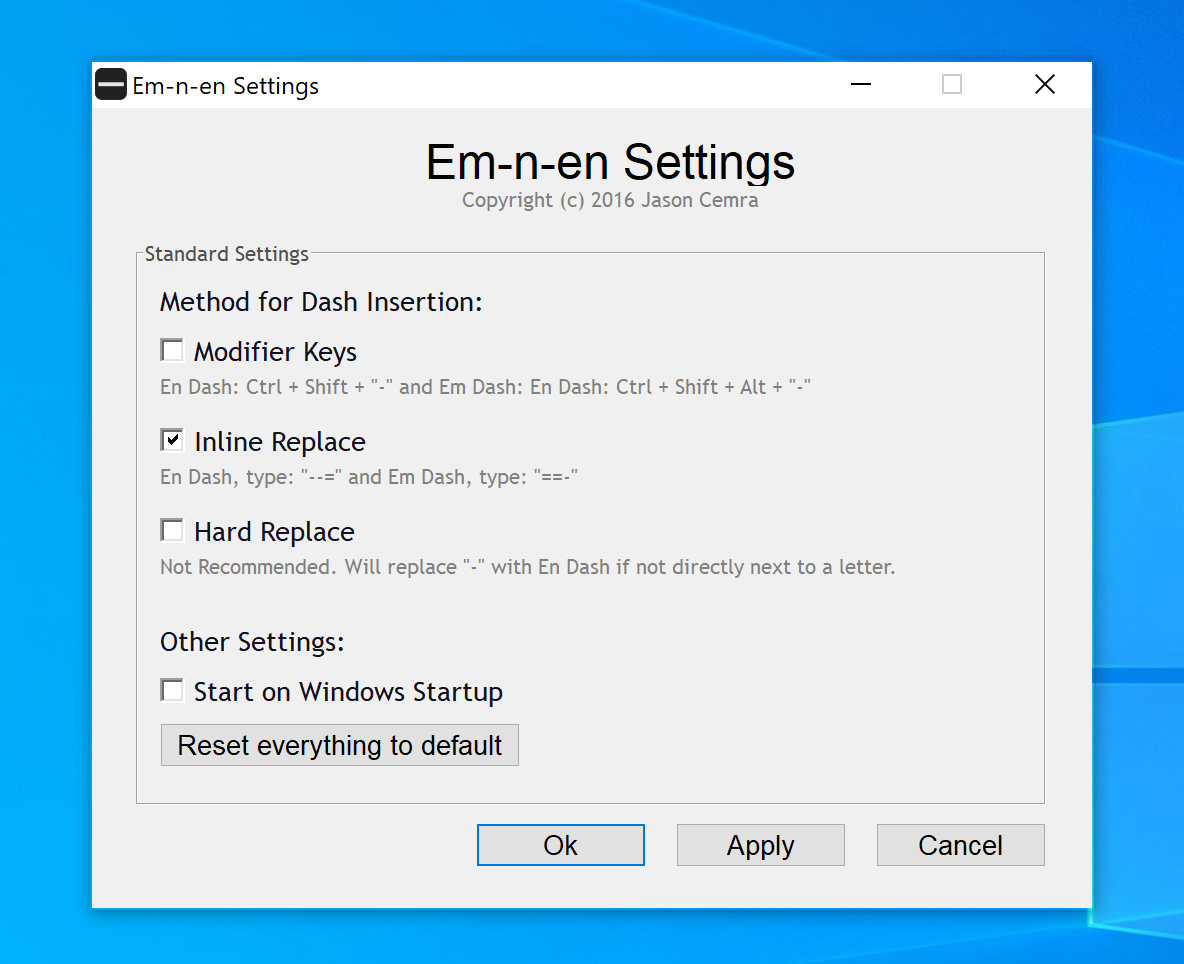Enable the Modifier Keys checkbox

[171, 349]
